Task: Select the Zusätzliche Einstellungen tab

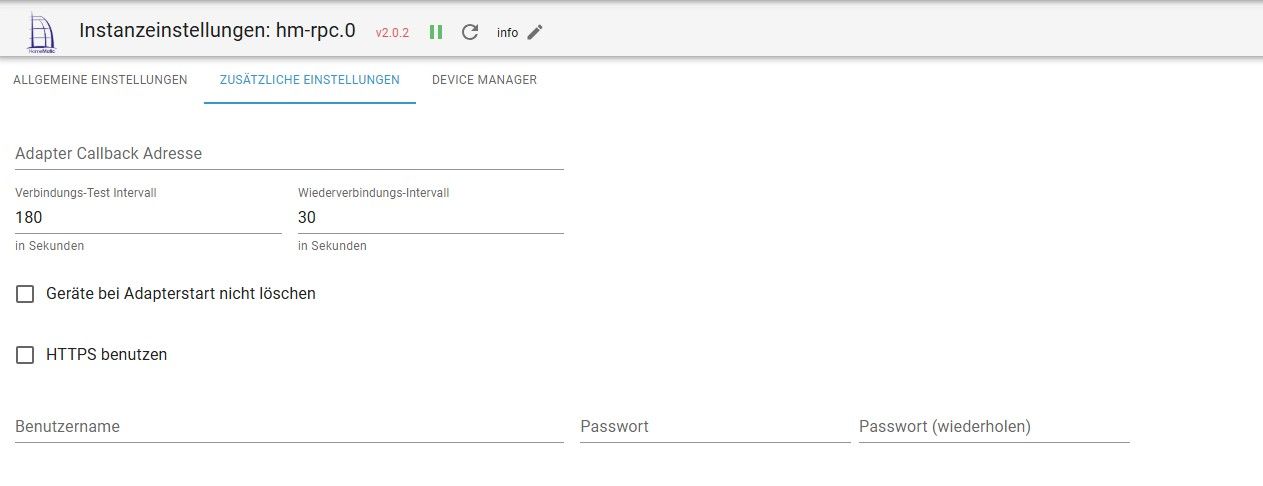Action: click(x=310, y=80)
